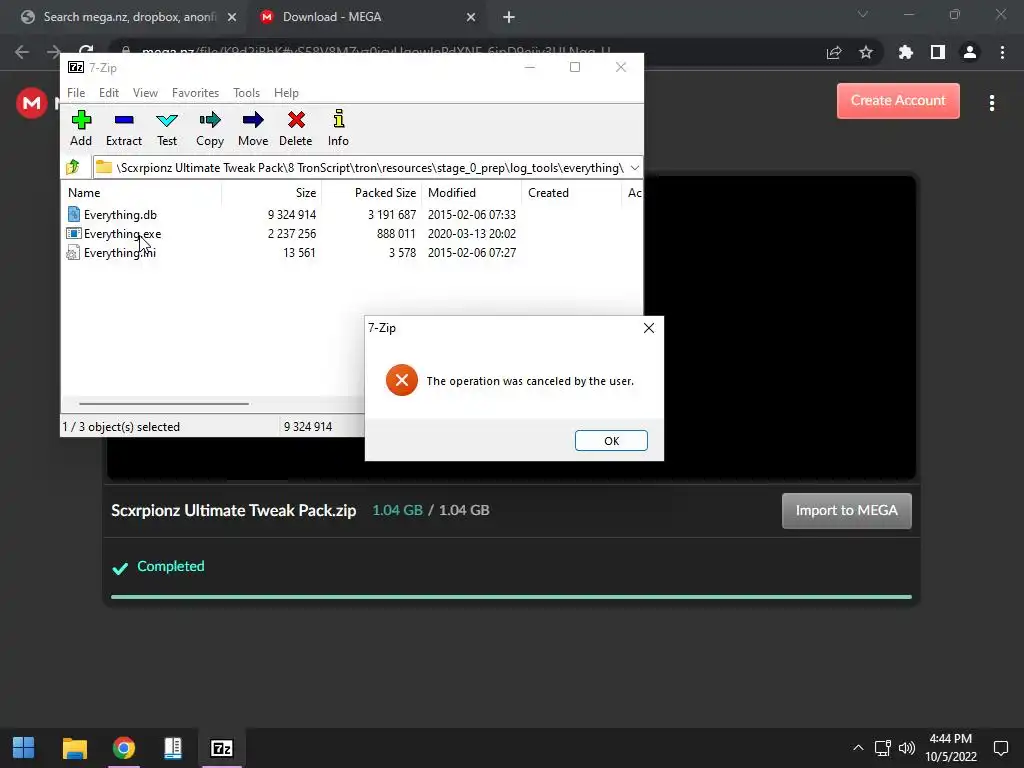
Task: Open volume control in system tray
Action: pyautogui.click(x=907, y=748)
